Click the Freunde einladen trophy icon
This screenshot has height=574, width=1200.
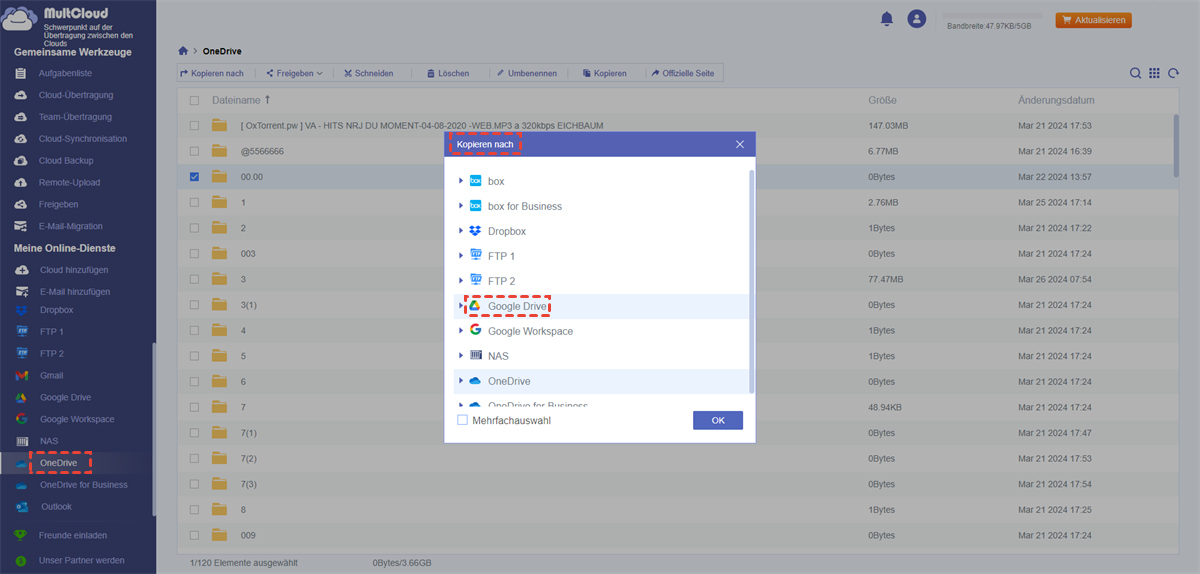(x=21, y=536)
